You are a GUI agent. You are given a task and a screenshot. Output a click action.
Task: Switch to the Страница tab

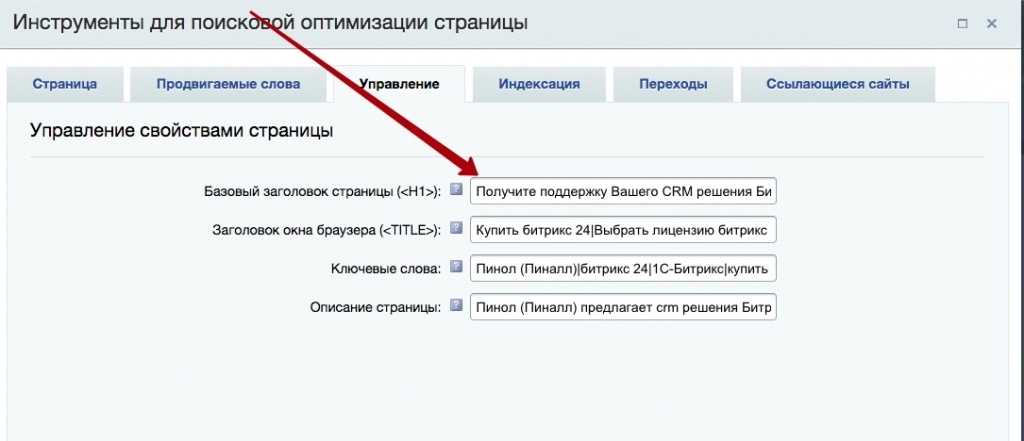coord(65,84)
